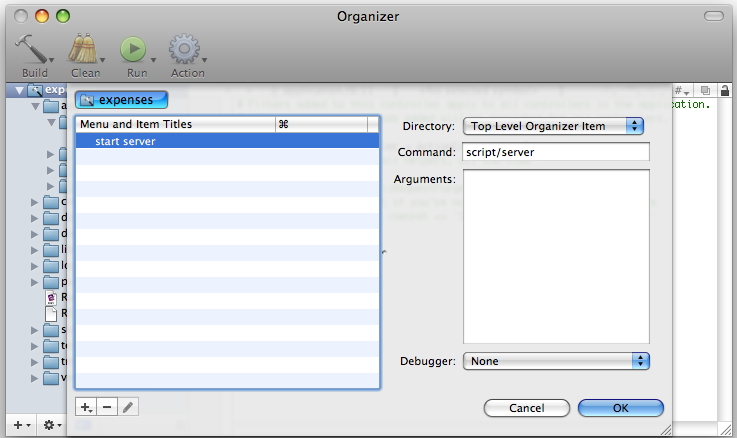
Task: Click the Build hammer icon
Action: tap(31, 49)
